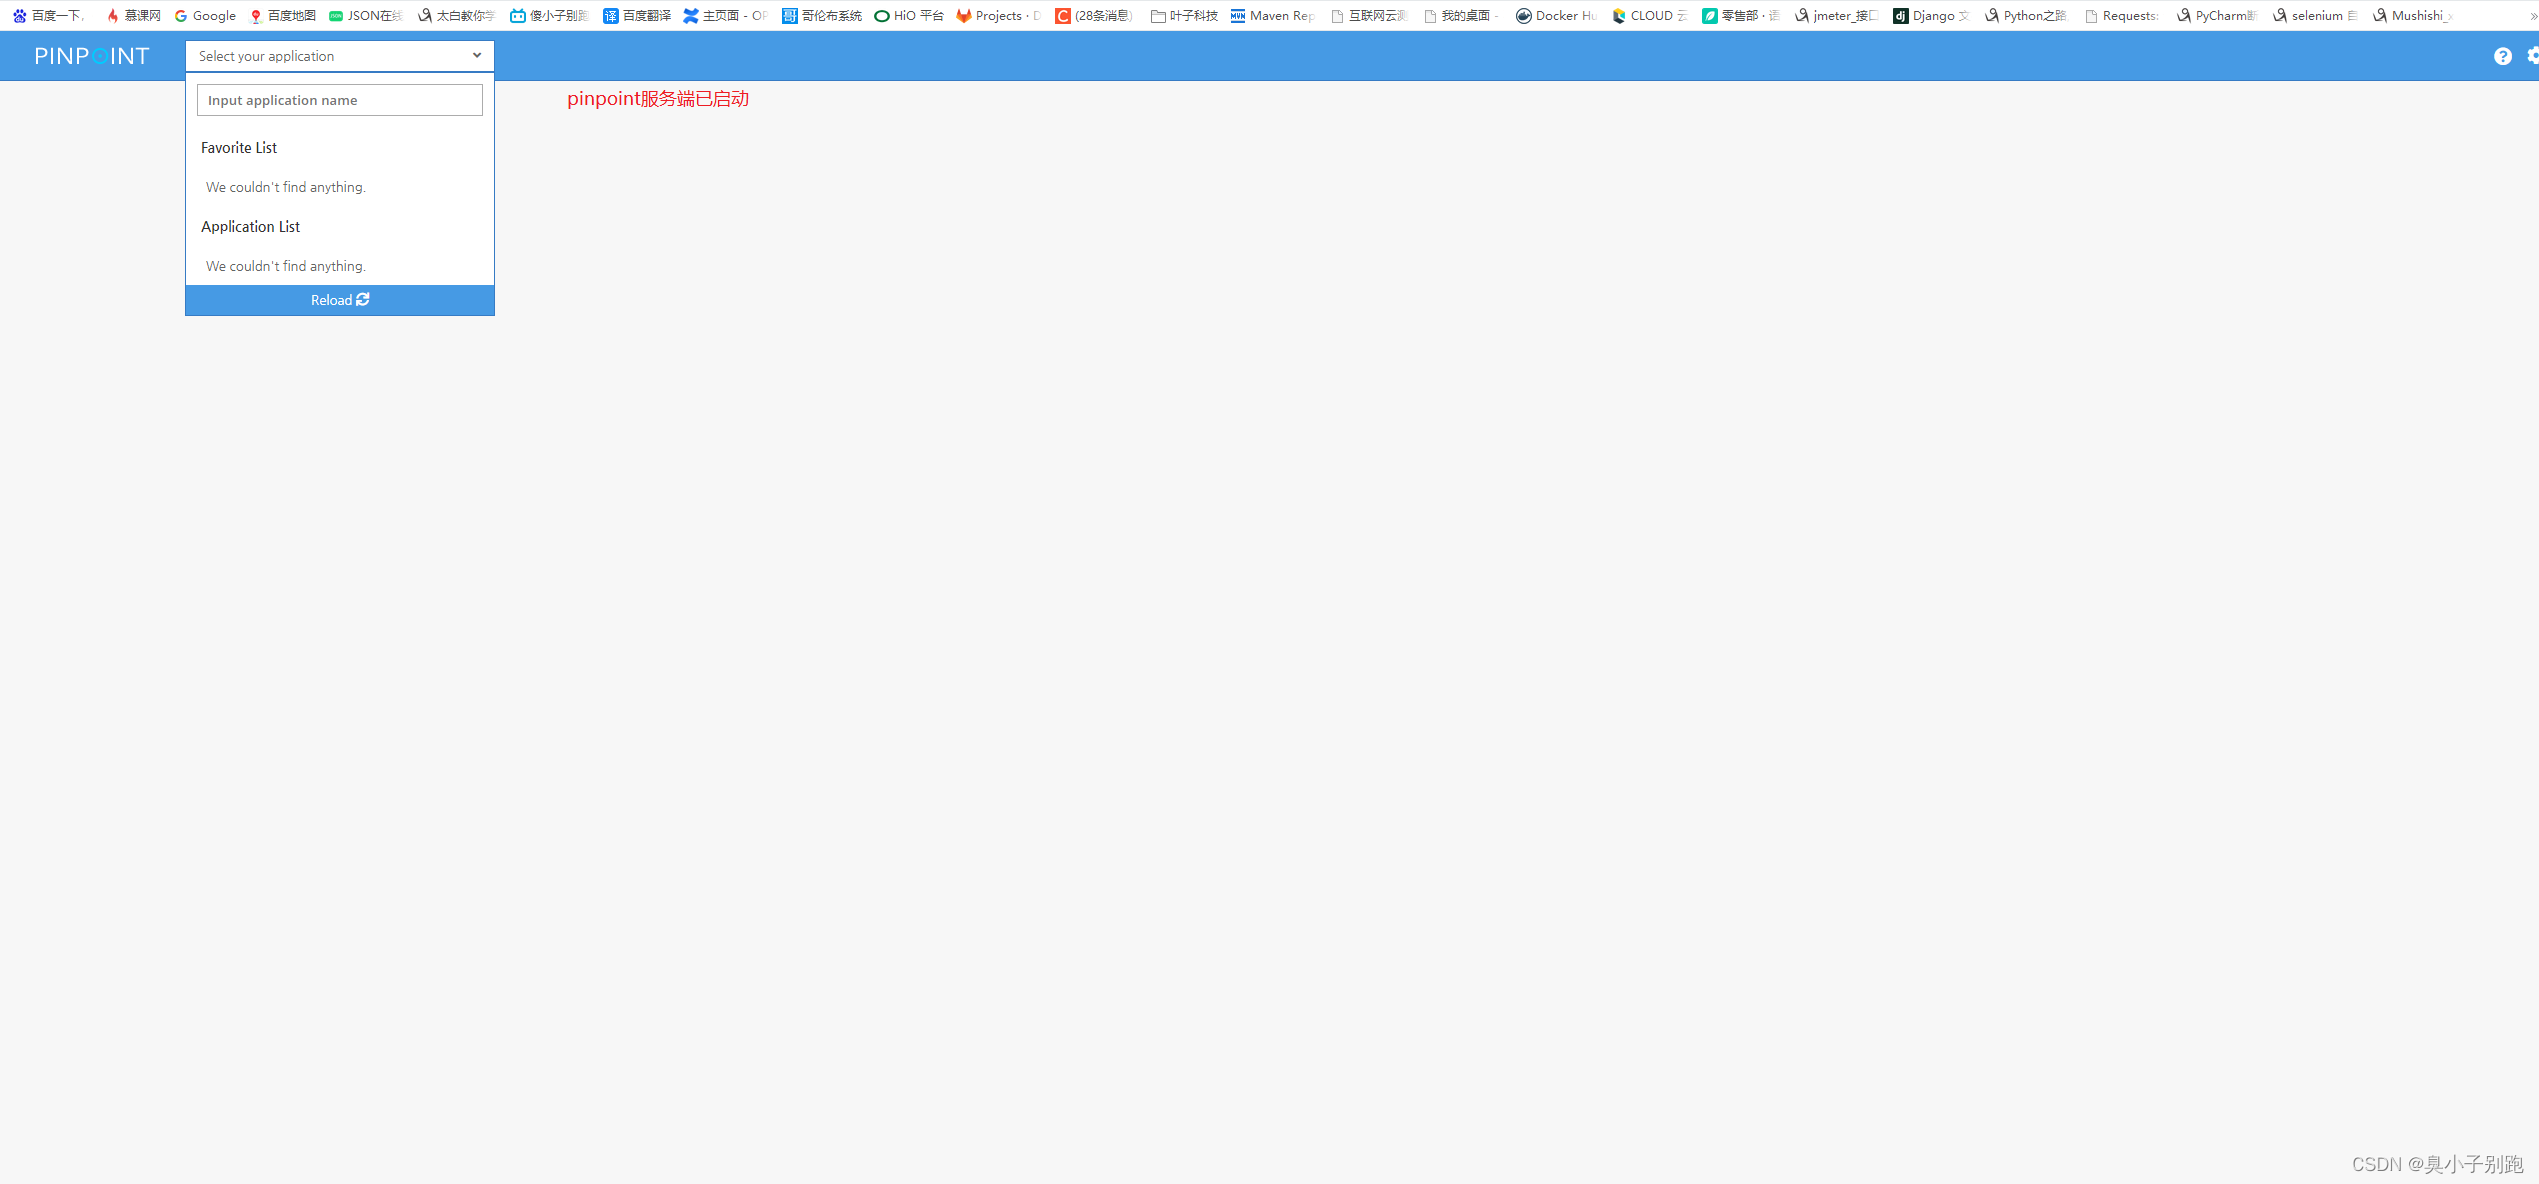2539x1184 pixels.
Task: Click the dropdown chevron arrow
Action: [477, 56]
